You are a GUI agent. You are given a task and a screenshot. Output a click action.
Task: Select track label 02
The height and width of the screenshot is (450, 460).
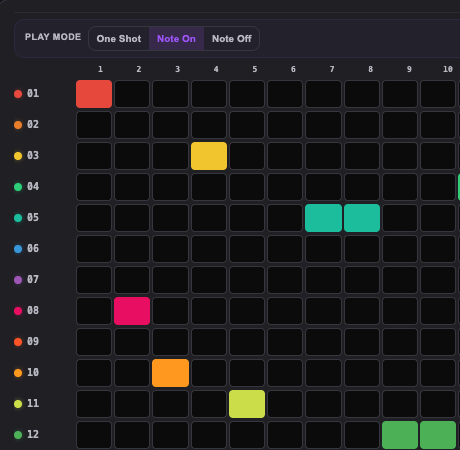33,124
